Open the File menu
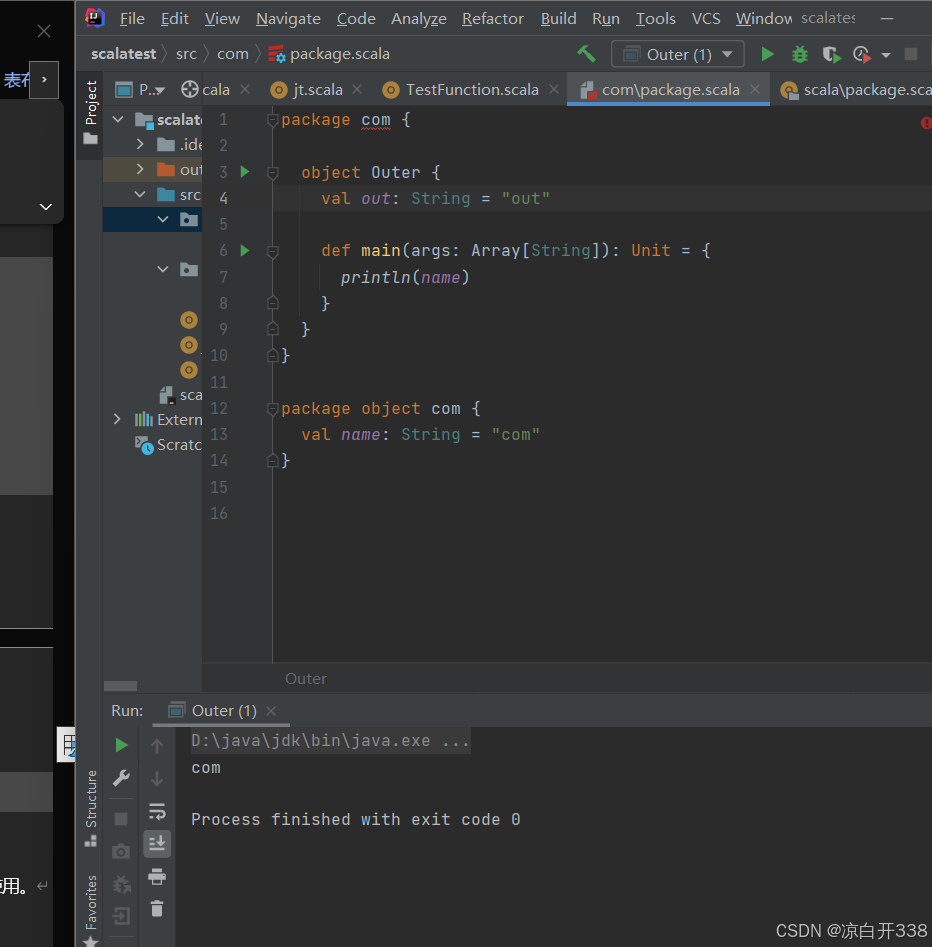 point(132,19)
